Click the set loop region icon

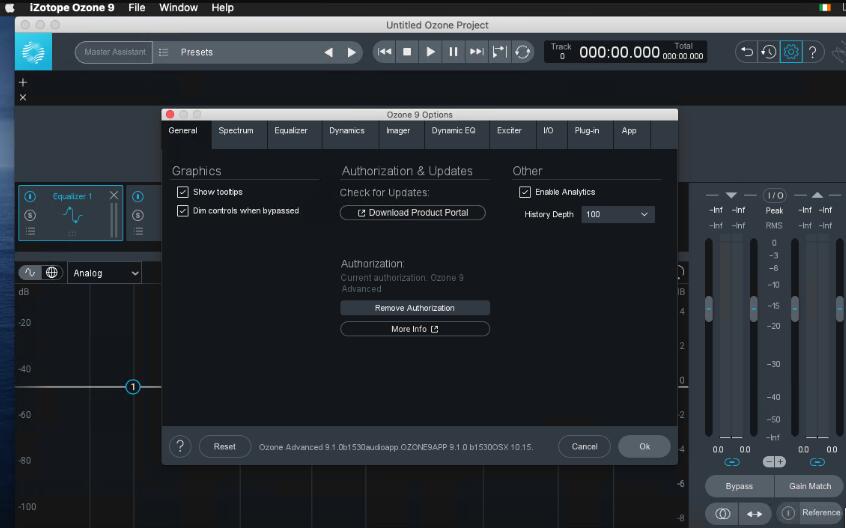click(x=500, y=52)
